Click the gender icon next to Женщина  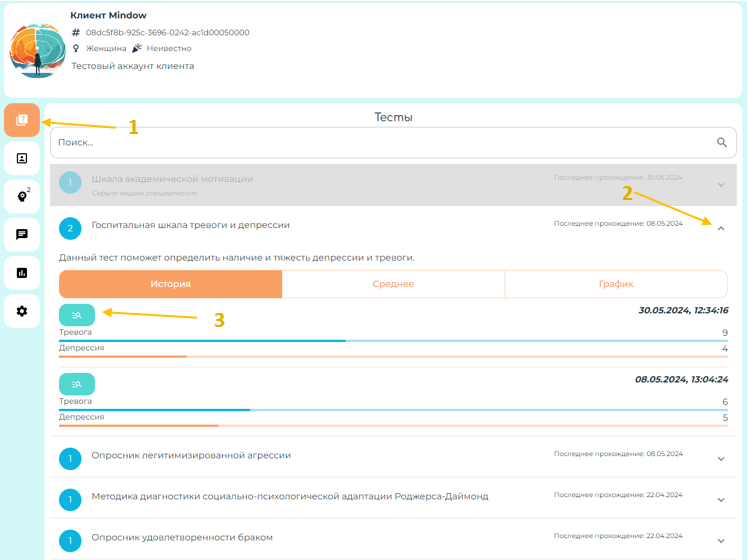75,48
